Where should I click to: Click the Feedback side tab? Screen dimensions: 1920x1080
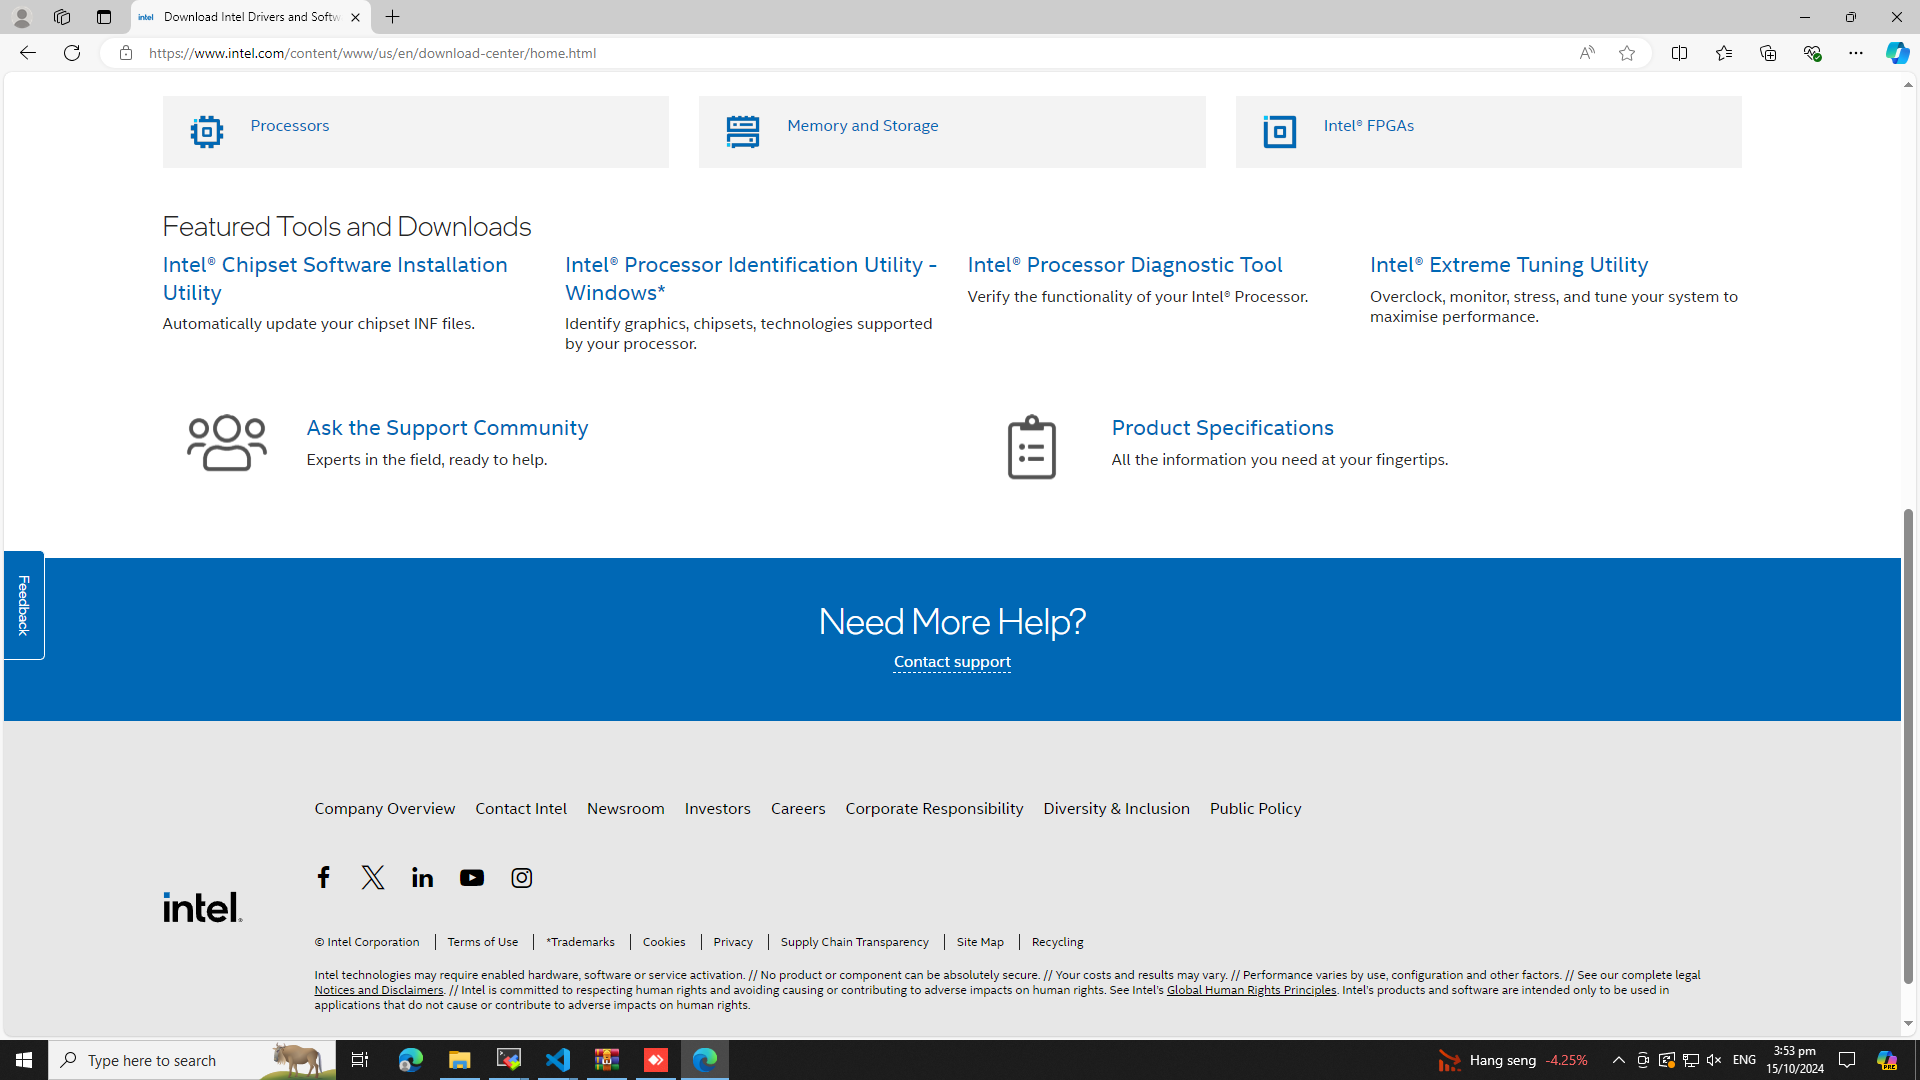click(x=24, y=604)
